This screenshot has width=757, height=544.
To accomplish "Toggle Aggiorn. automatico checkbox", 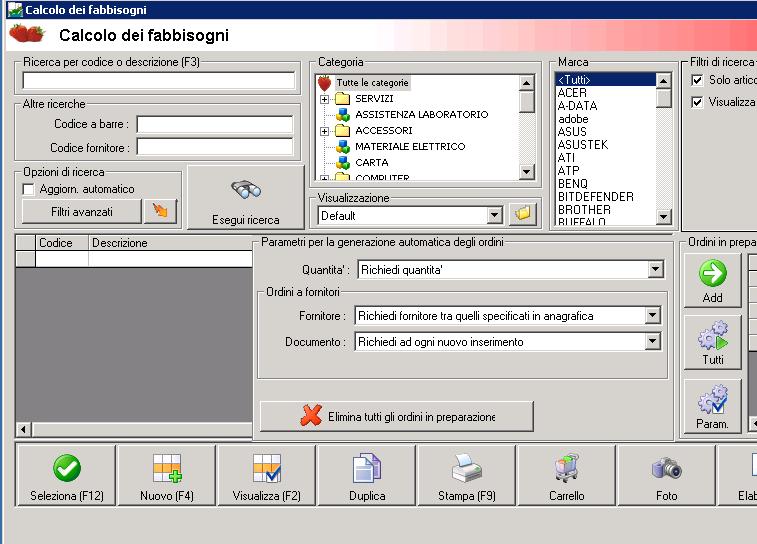I will 28,189.
